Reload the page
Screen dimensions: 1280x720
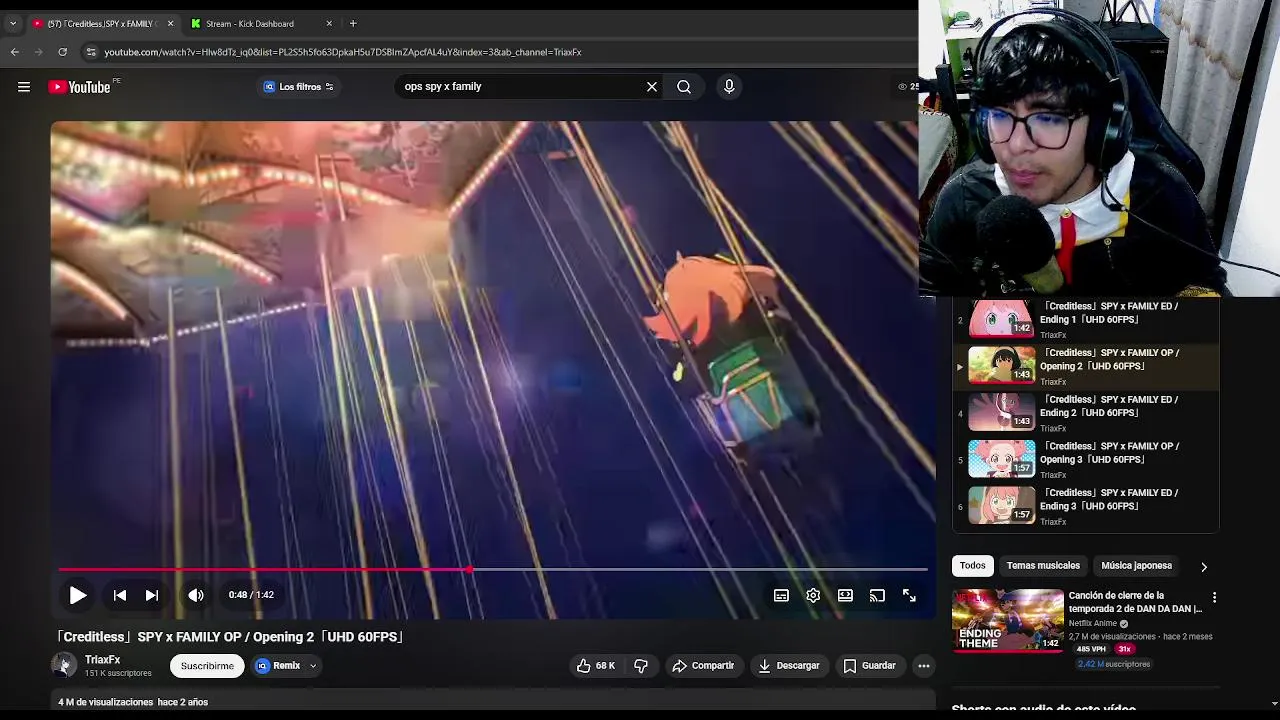(x=62, y=52)
